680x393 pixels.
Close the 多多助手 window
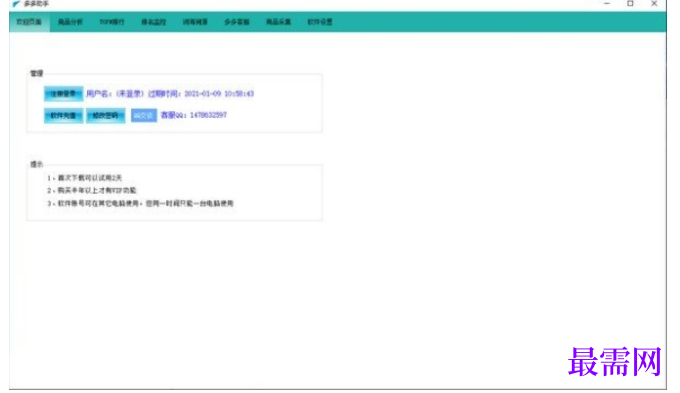tap(654, 4)
